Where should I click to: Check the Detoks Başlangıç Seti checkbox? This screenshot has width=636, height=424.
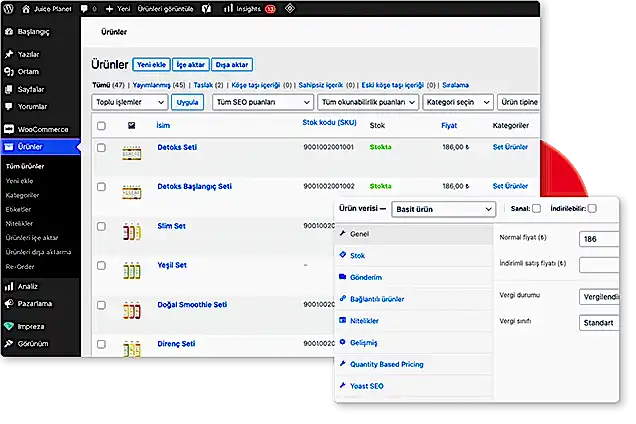point(101,187)
